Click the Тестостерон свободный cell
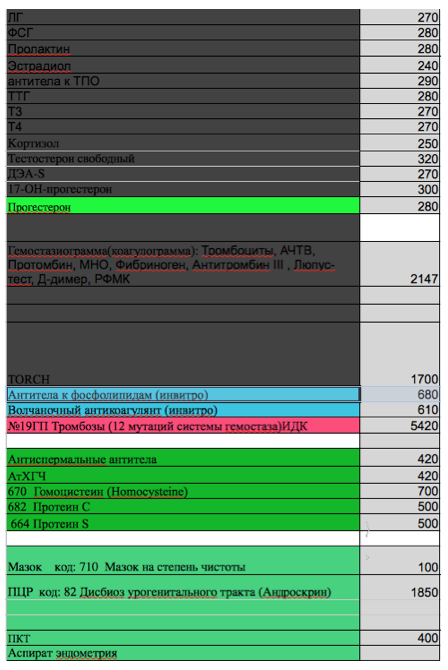 tap(183, 159)
